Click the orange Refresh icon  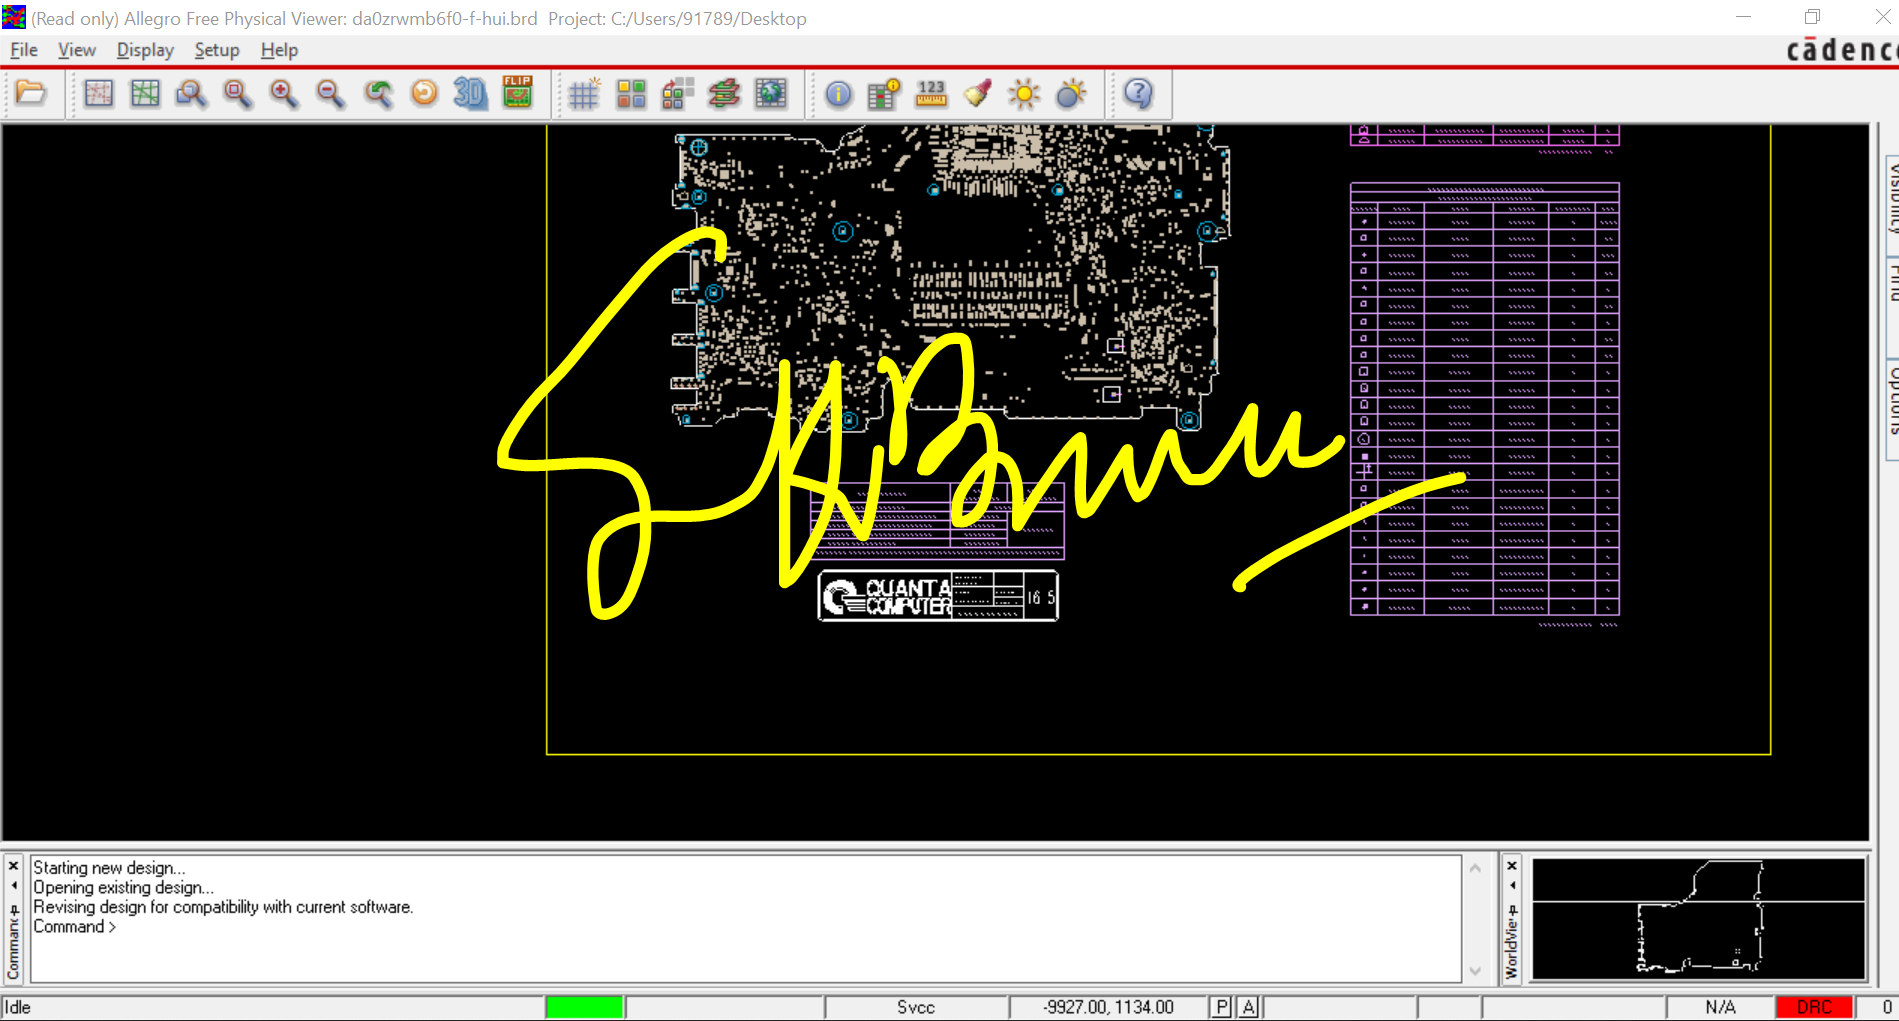(x=424, y=94)
